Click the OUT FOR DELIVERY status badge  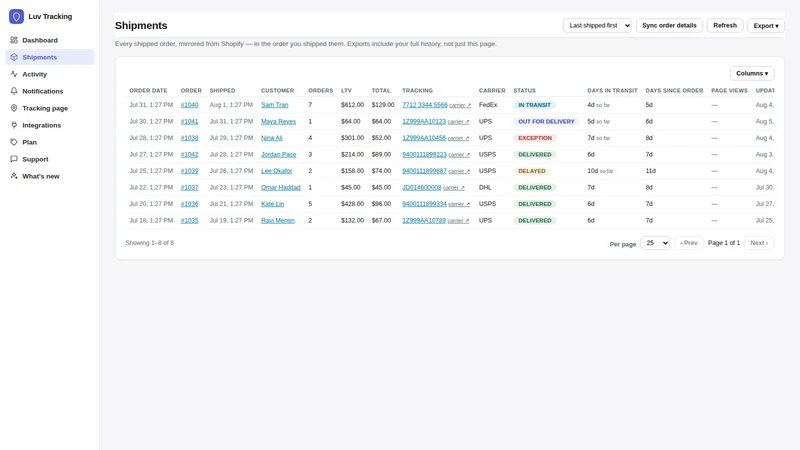pos(546,121)
